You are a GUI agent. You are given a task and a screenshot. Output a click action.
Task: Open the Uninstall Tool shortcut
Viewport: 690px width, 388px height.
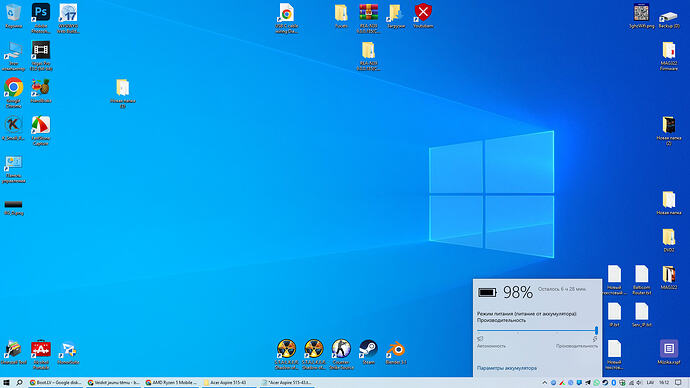13,352
